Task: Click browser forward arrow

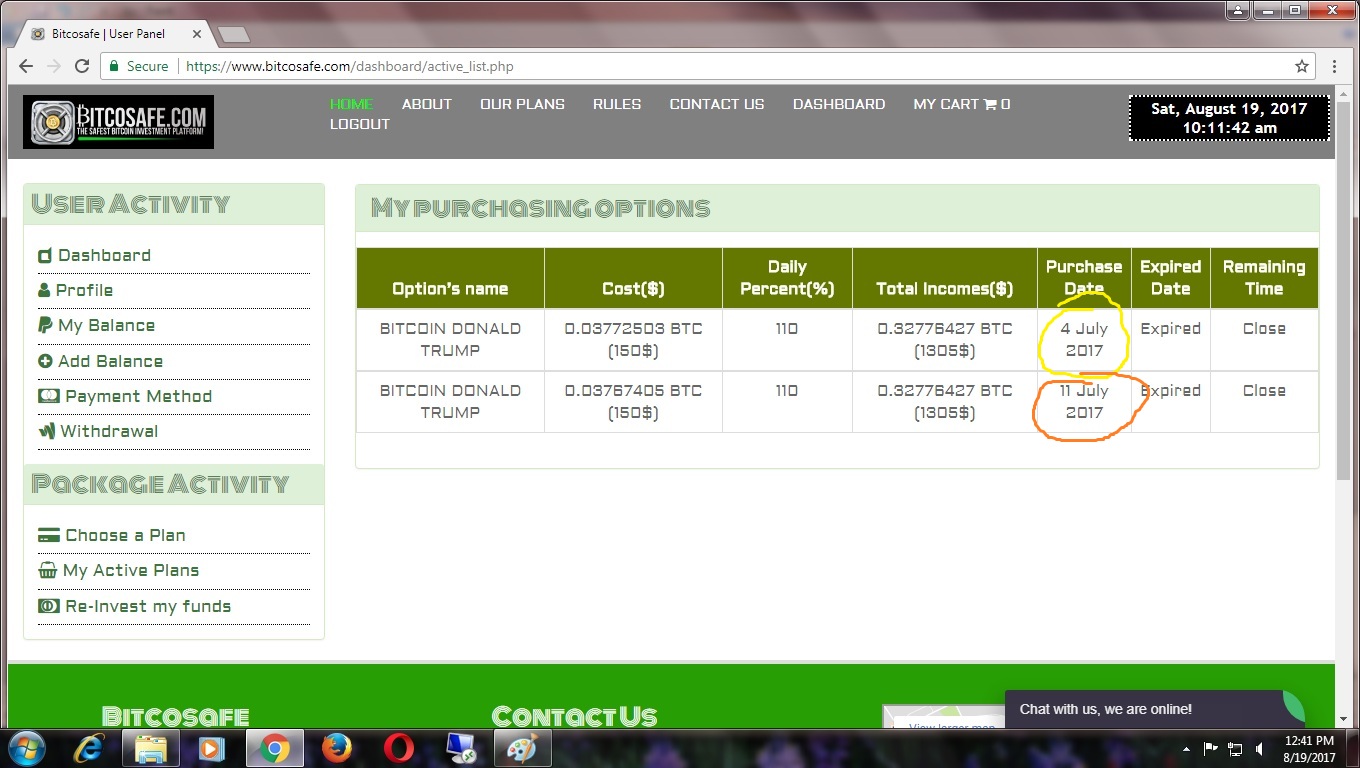Action: pos(54,66)
